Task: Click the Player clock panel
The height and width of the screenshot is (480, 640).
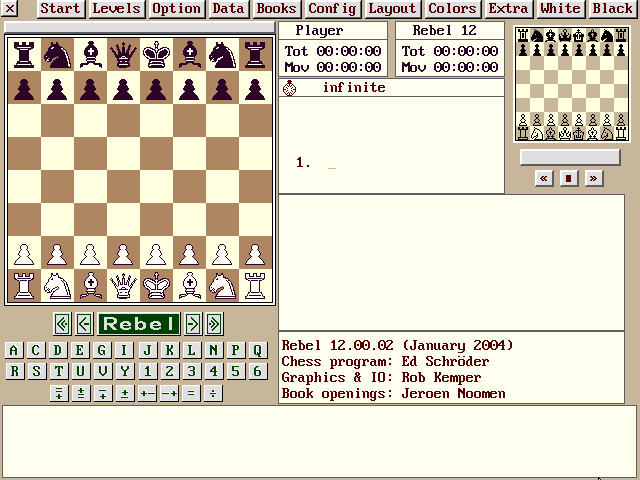Action: [333, 49]
